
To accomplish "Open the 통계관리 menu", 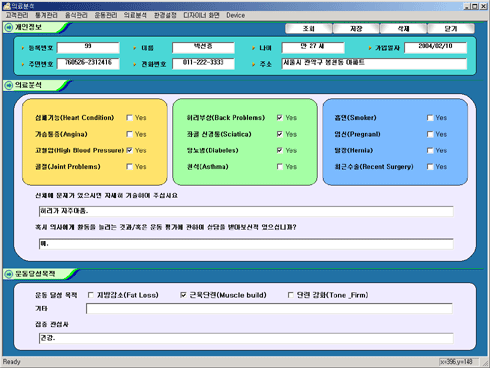I will 46,15.
